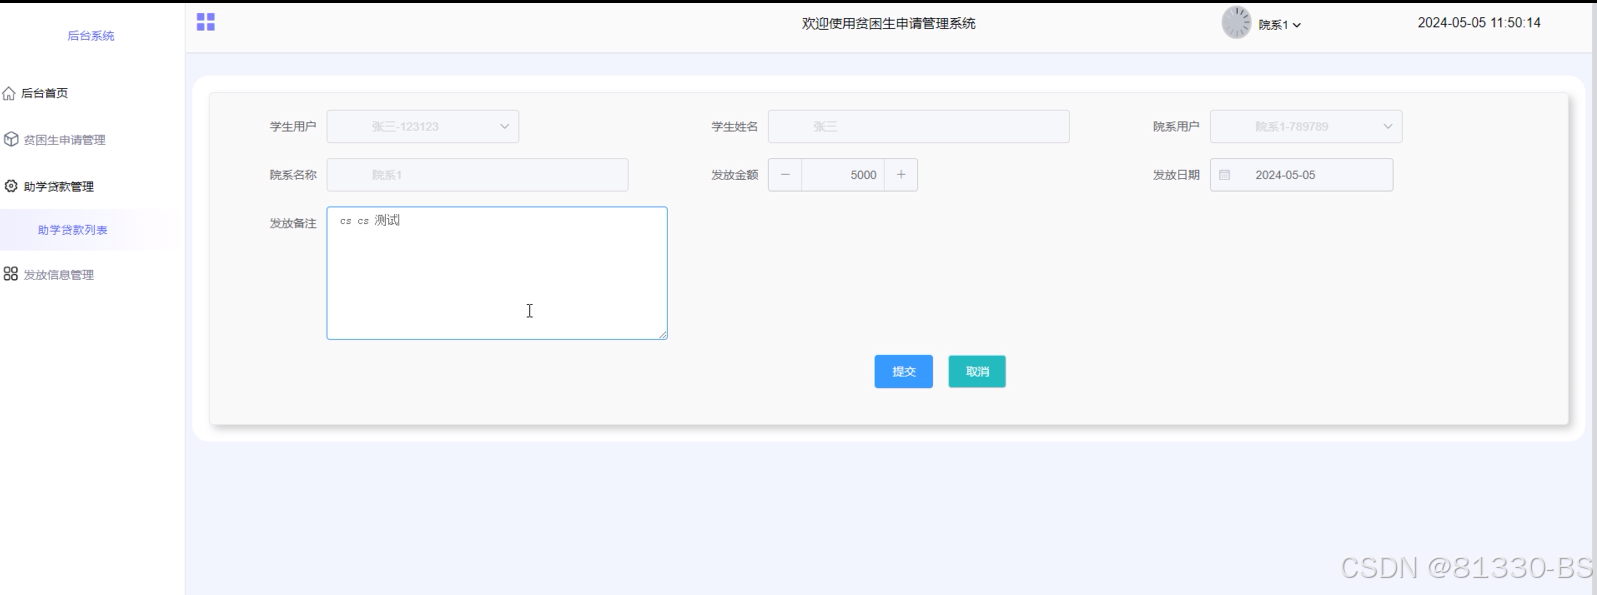Open the 学生用户 dropdown

[x=423, y=127]
